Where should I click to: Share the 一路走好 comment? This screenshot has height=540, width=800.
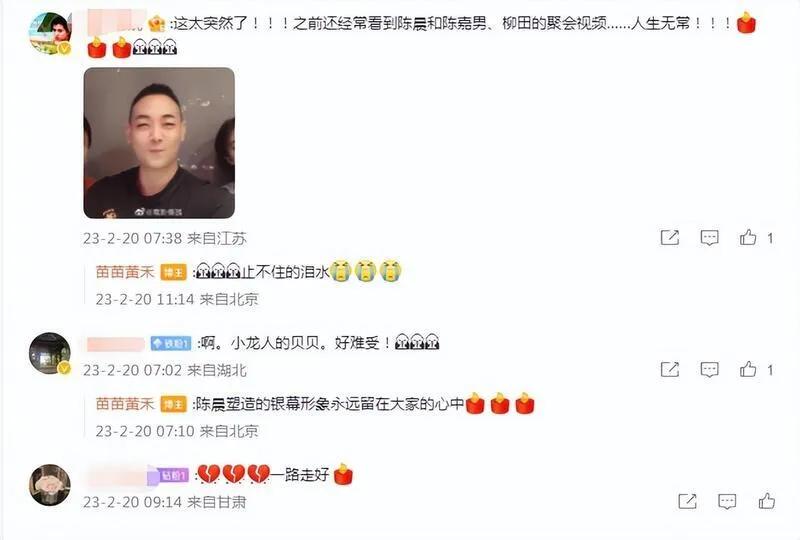point(687,501)
